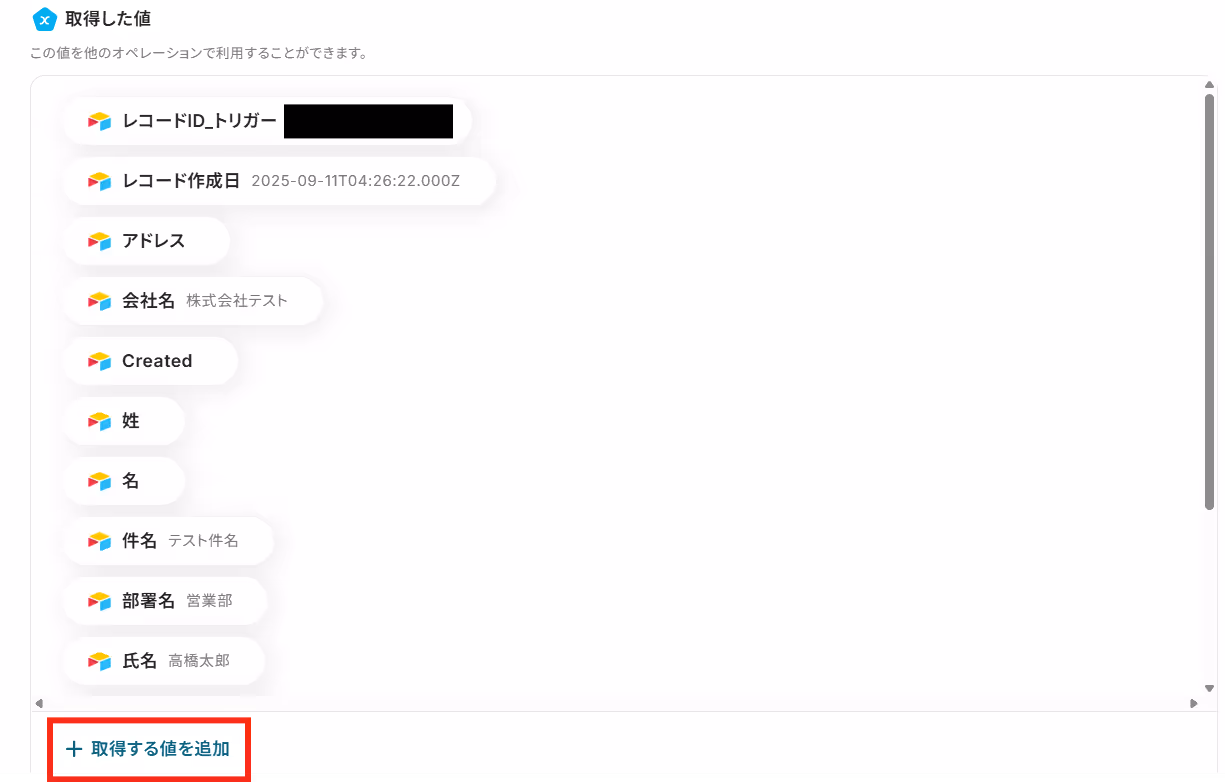Click the vertical scrollbar up arrow
This screenshot has width=1225, height=782.
coord(1209,86)
